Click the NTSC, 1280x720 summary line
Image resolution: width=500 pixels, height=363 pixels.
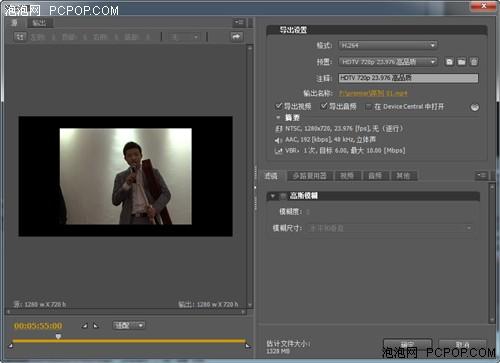(344, 129)
